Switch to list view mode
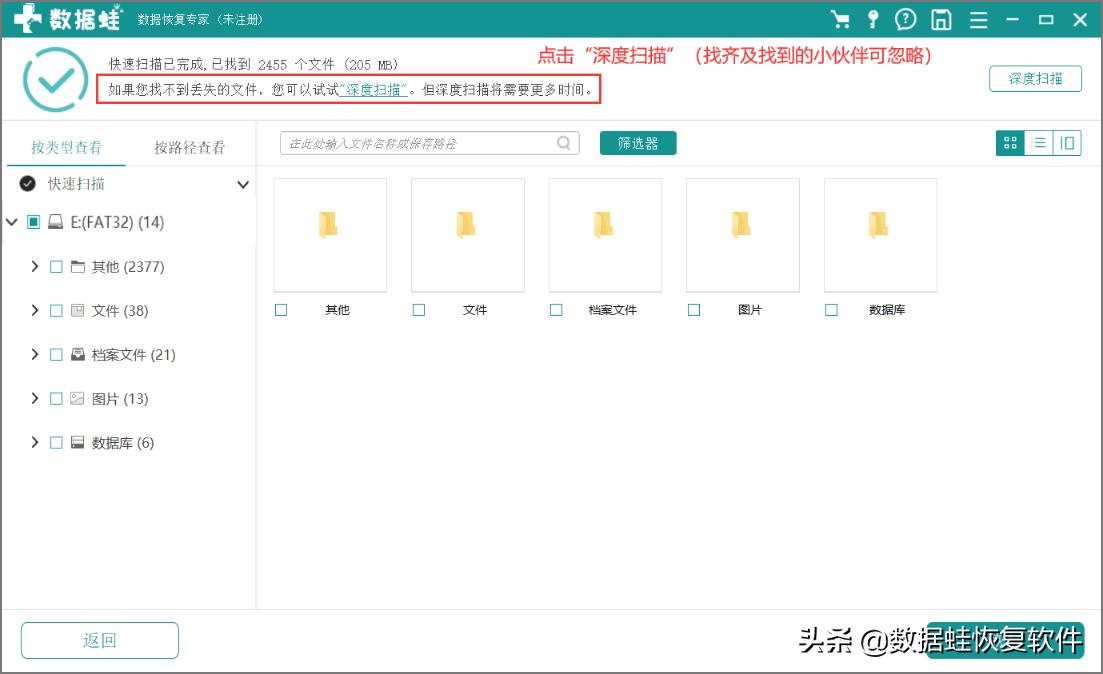The width and height of the screenshot is (1103, 674). point(1039,142)
